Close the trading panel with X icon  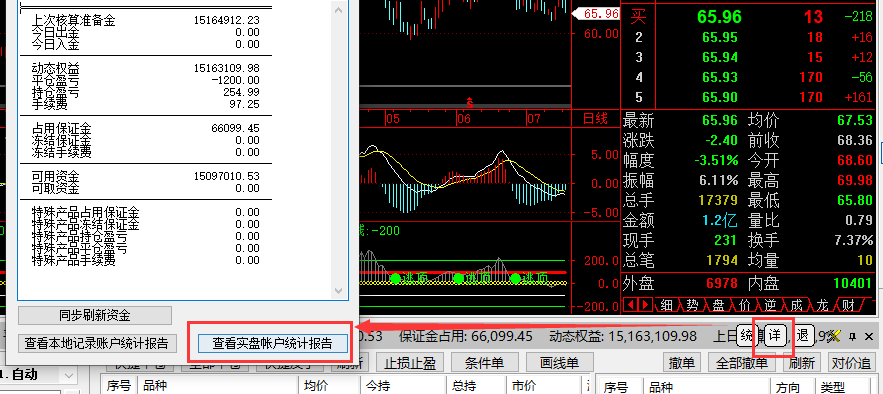(x=869, y=336)
